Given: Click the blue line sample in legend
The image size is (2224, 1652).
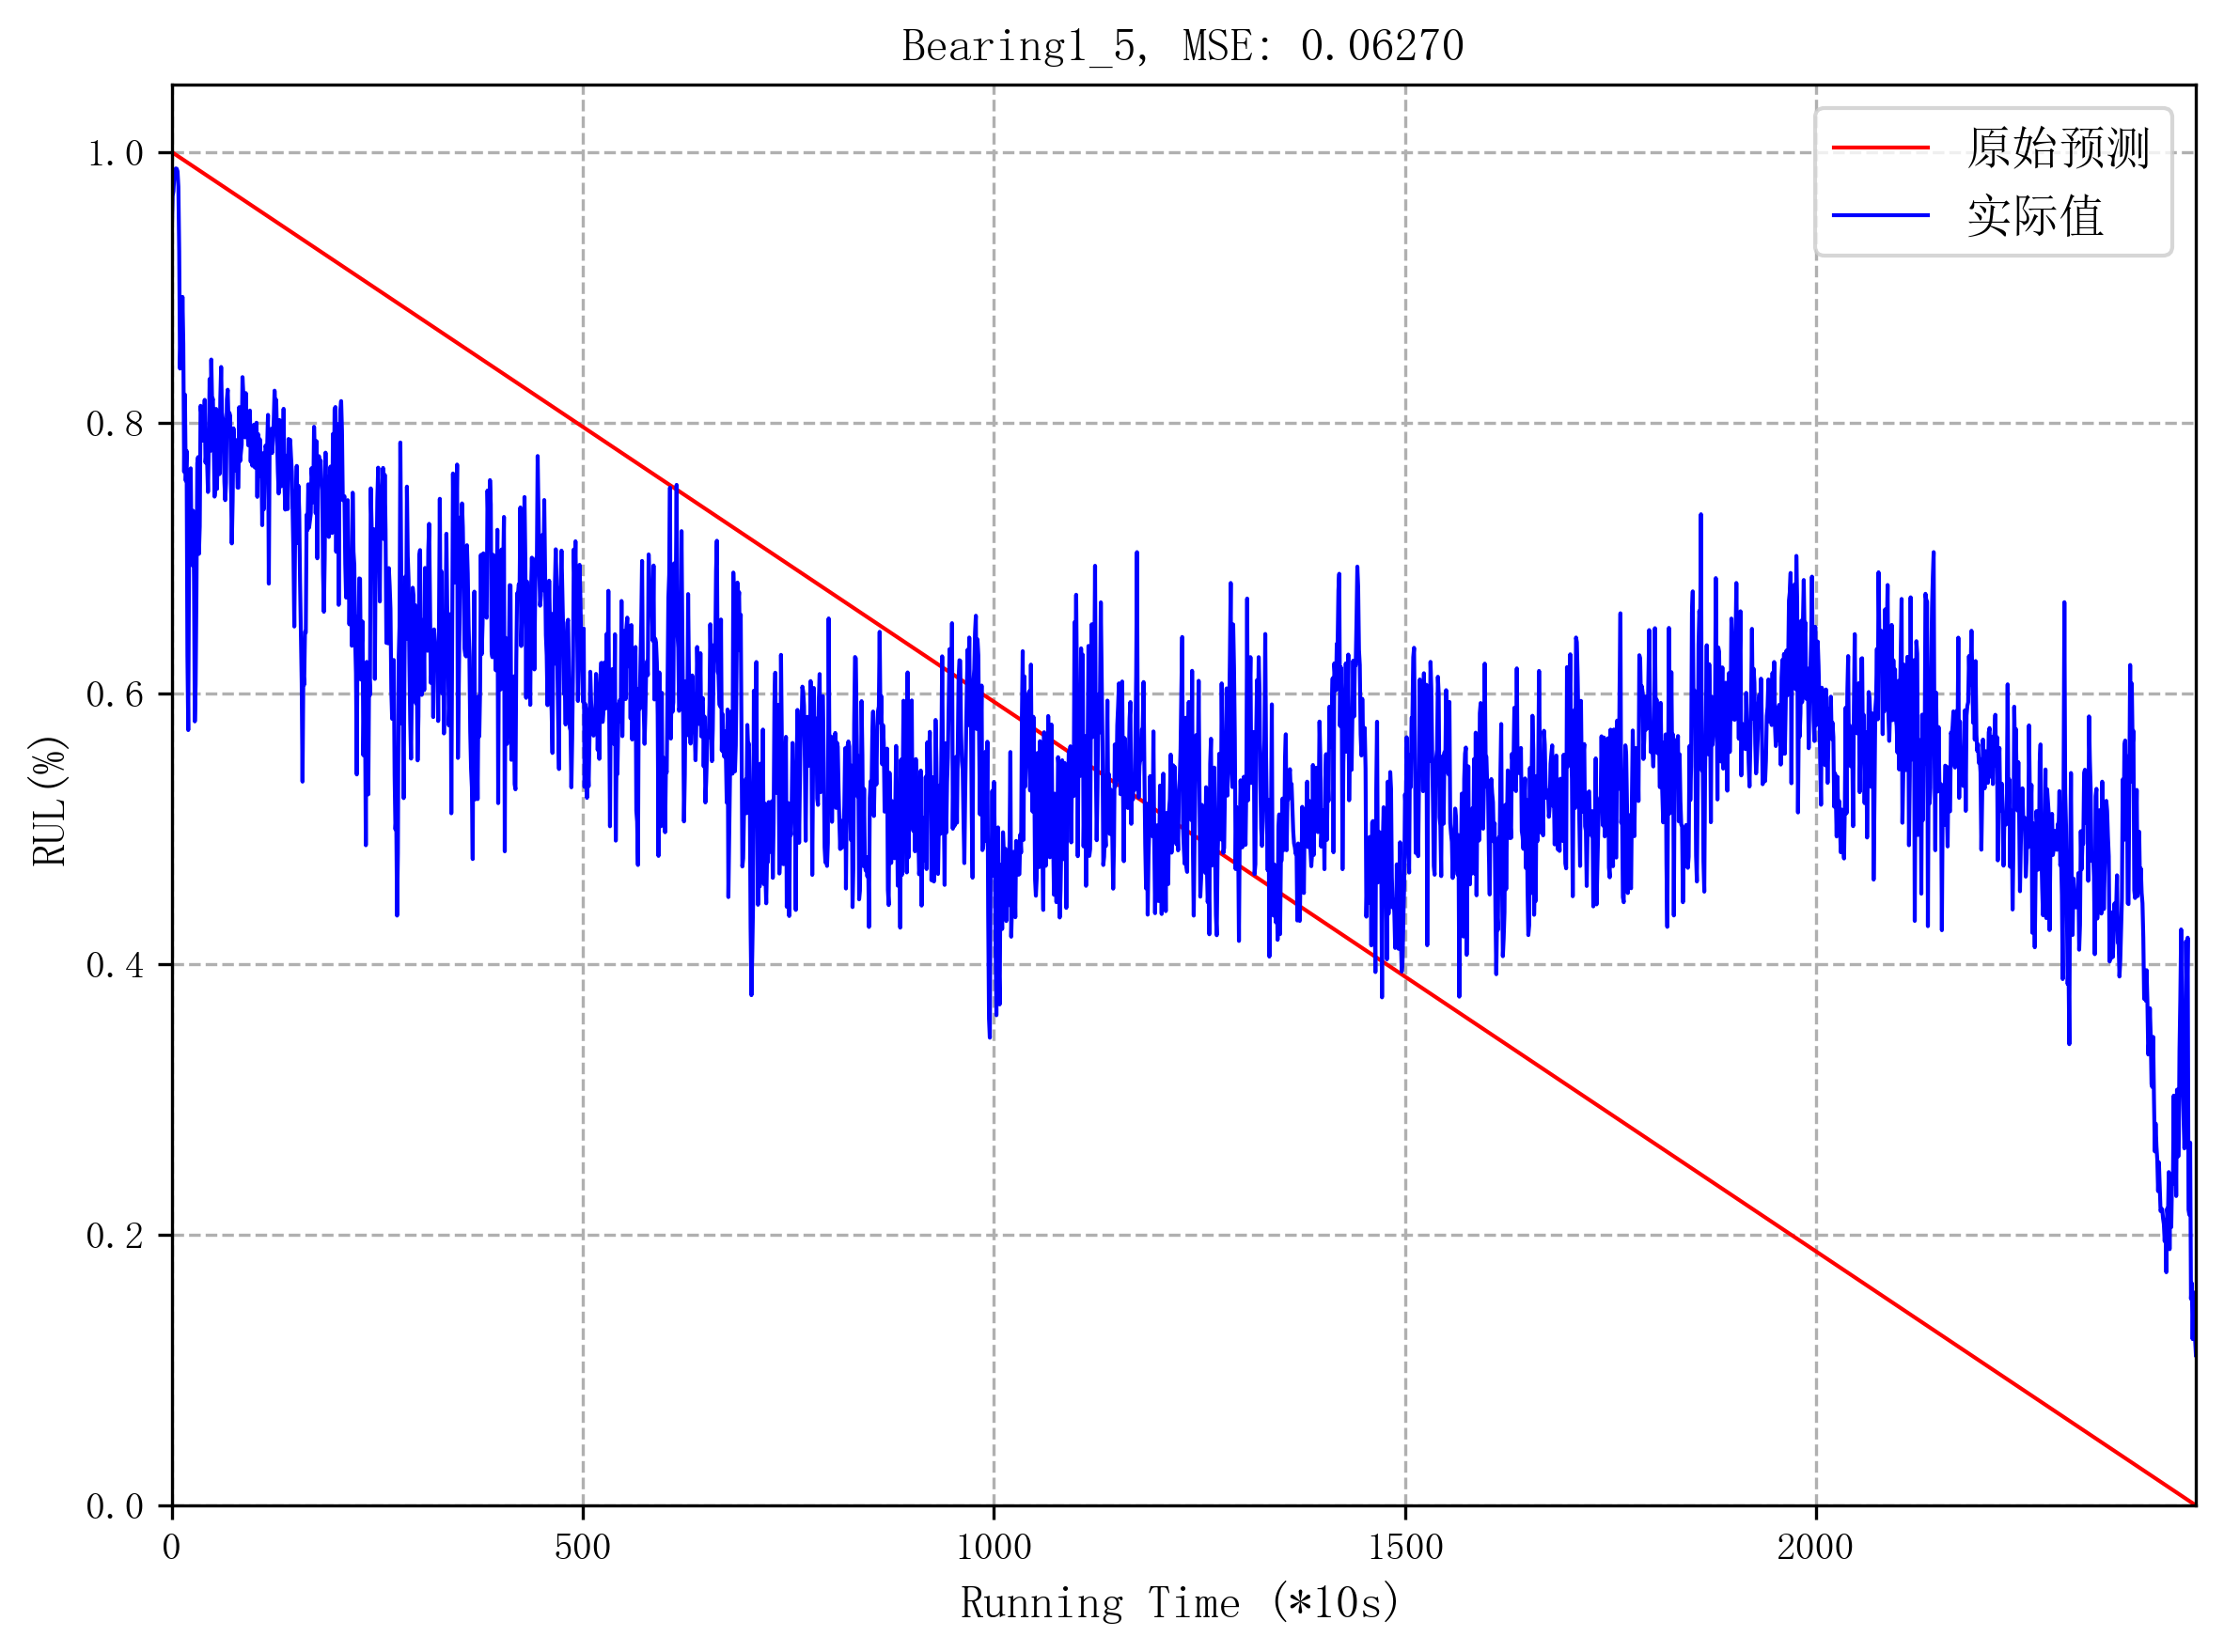Looking at the screenshot, I should 1881,215.
